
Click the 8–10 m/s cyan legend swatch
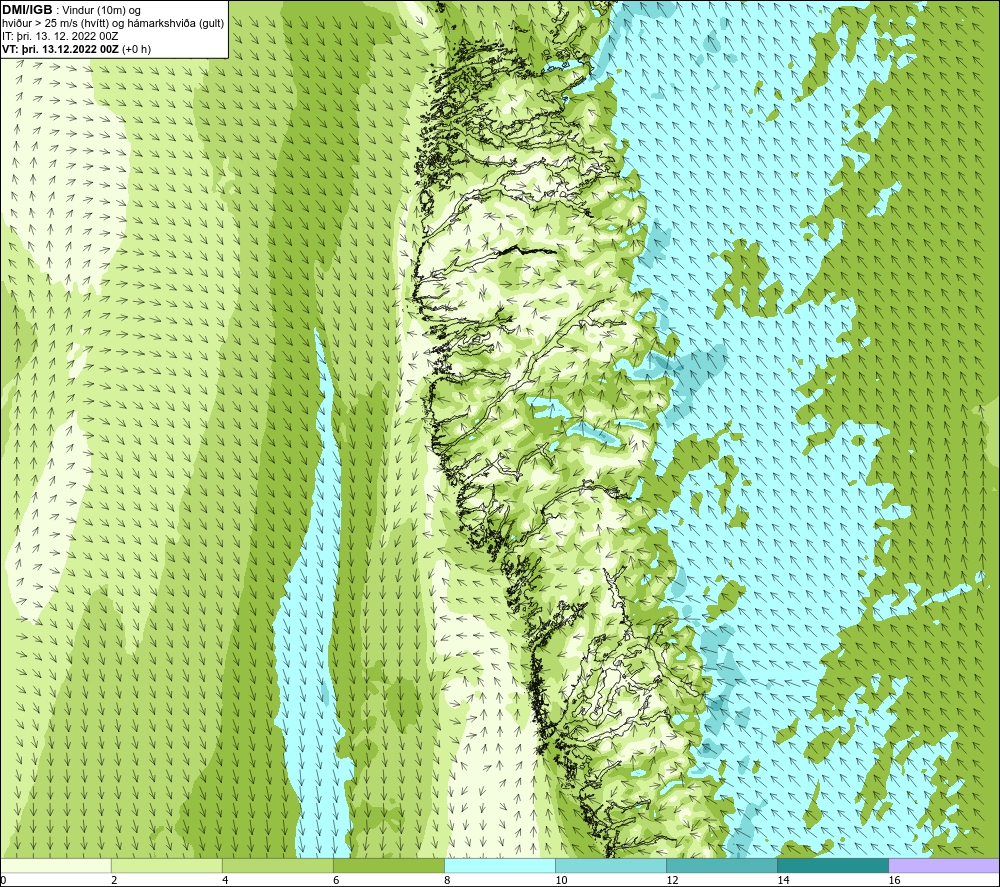[500, 865]
